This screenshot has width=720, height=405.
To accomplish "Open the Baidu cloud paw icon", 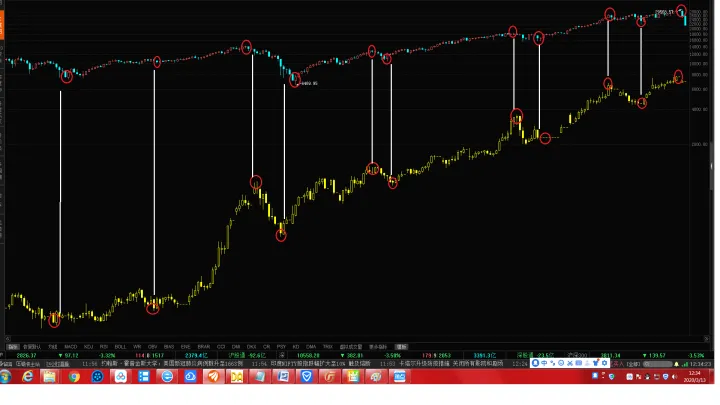I will click(121, 377).
